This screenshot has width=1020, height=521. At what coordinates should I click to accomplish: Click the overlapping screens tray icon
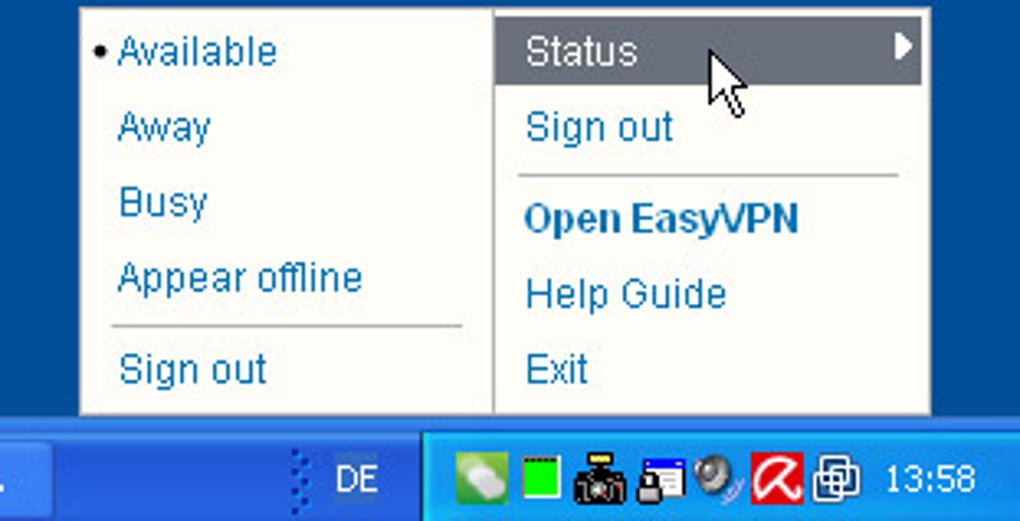836,479
